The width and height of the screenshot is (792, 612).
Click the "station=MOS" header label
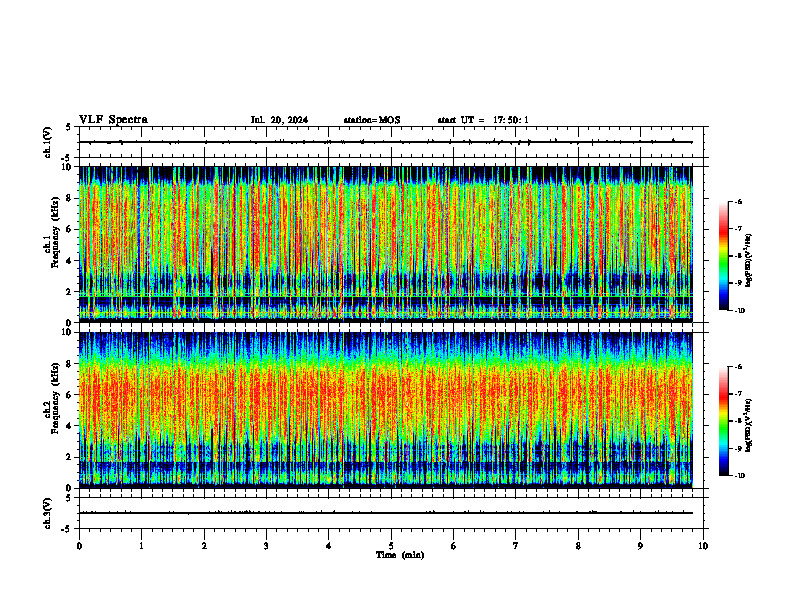(x=372, y=120)
